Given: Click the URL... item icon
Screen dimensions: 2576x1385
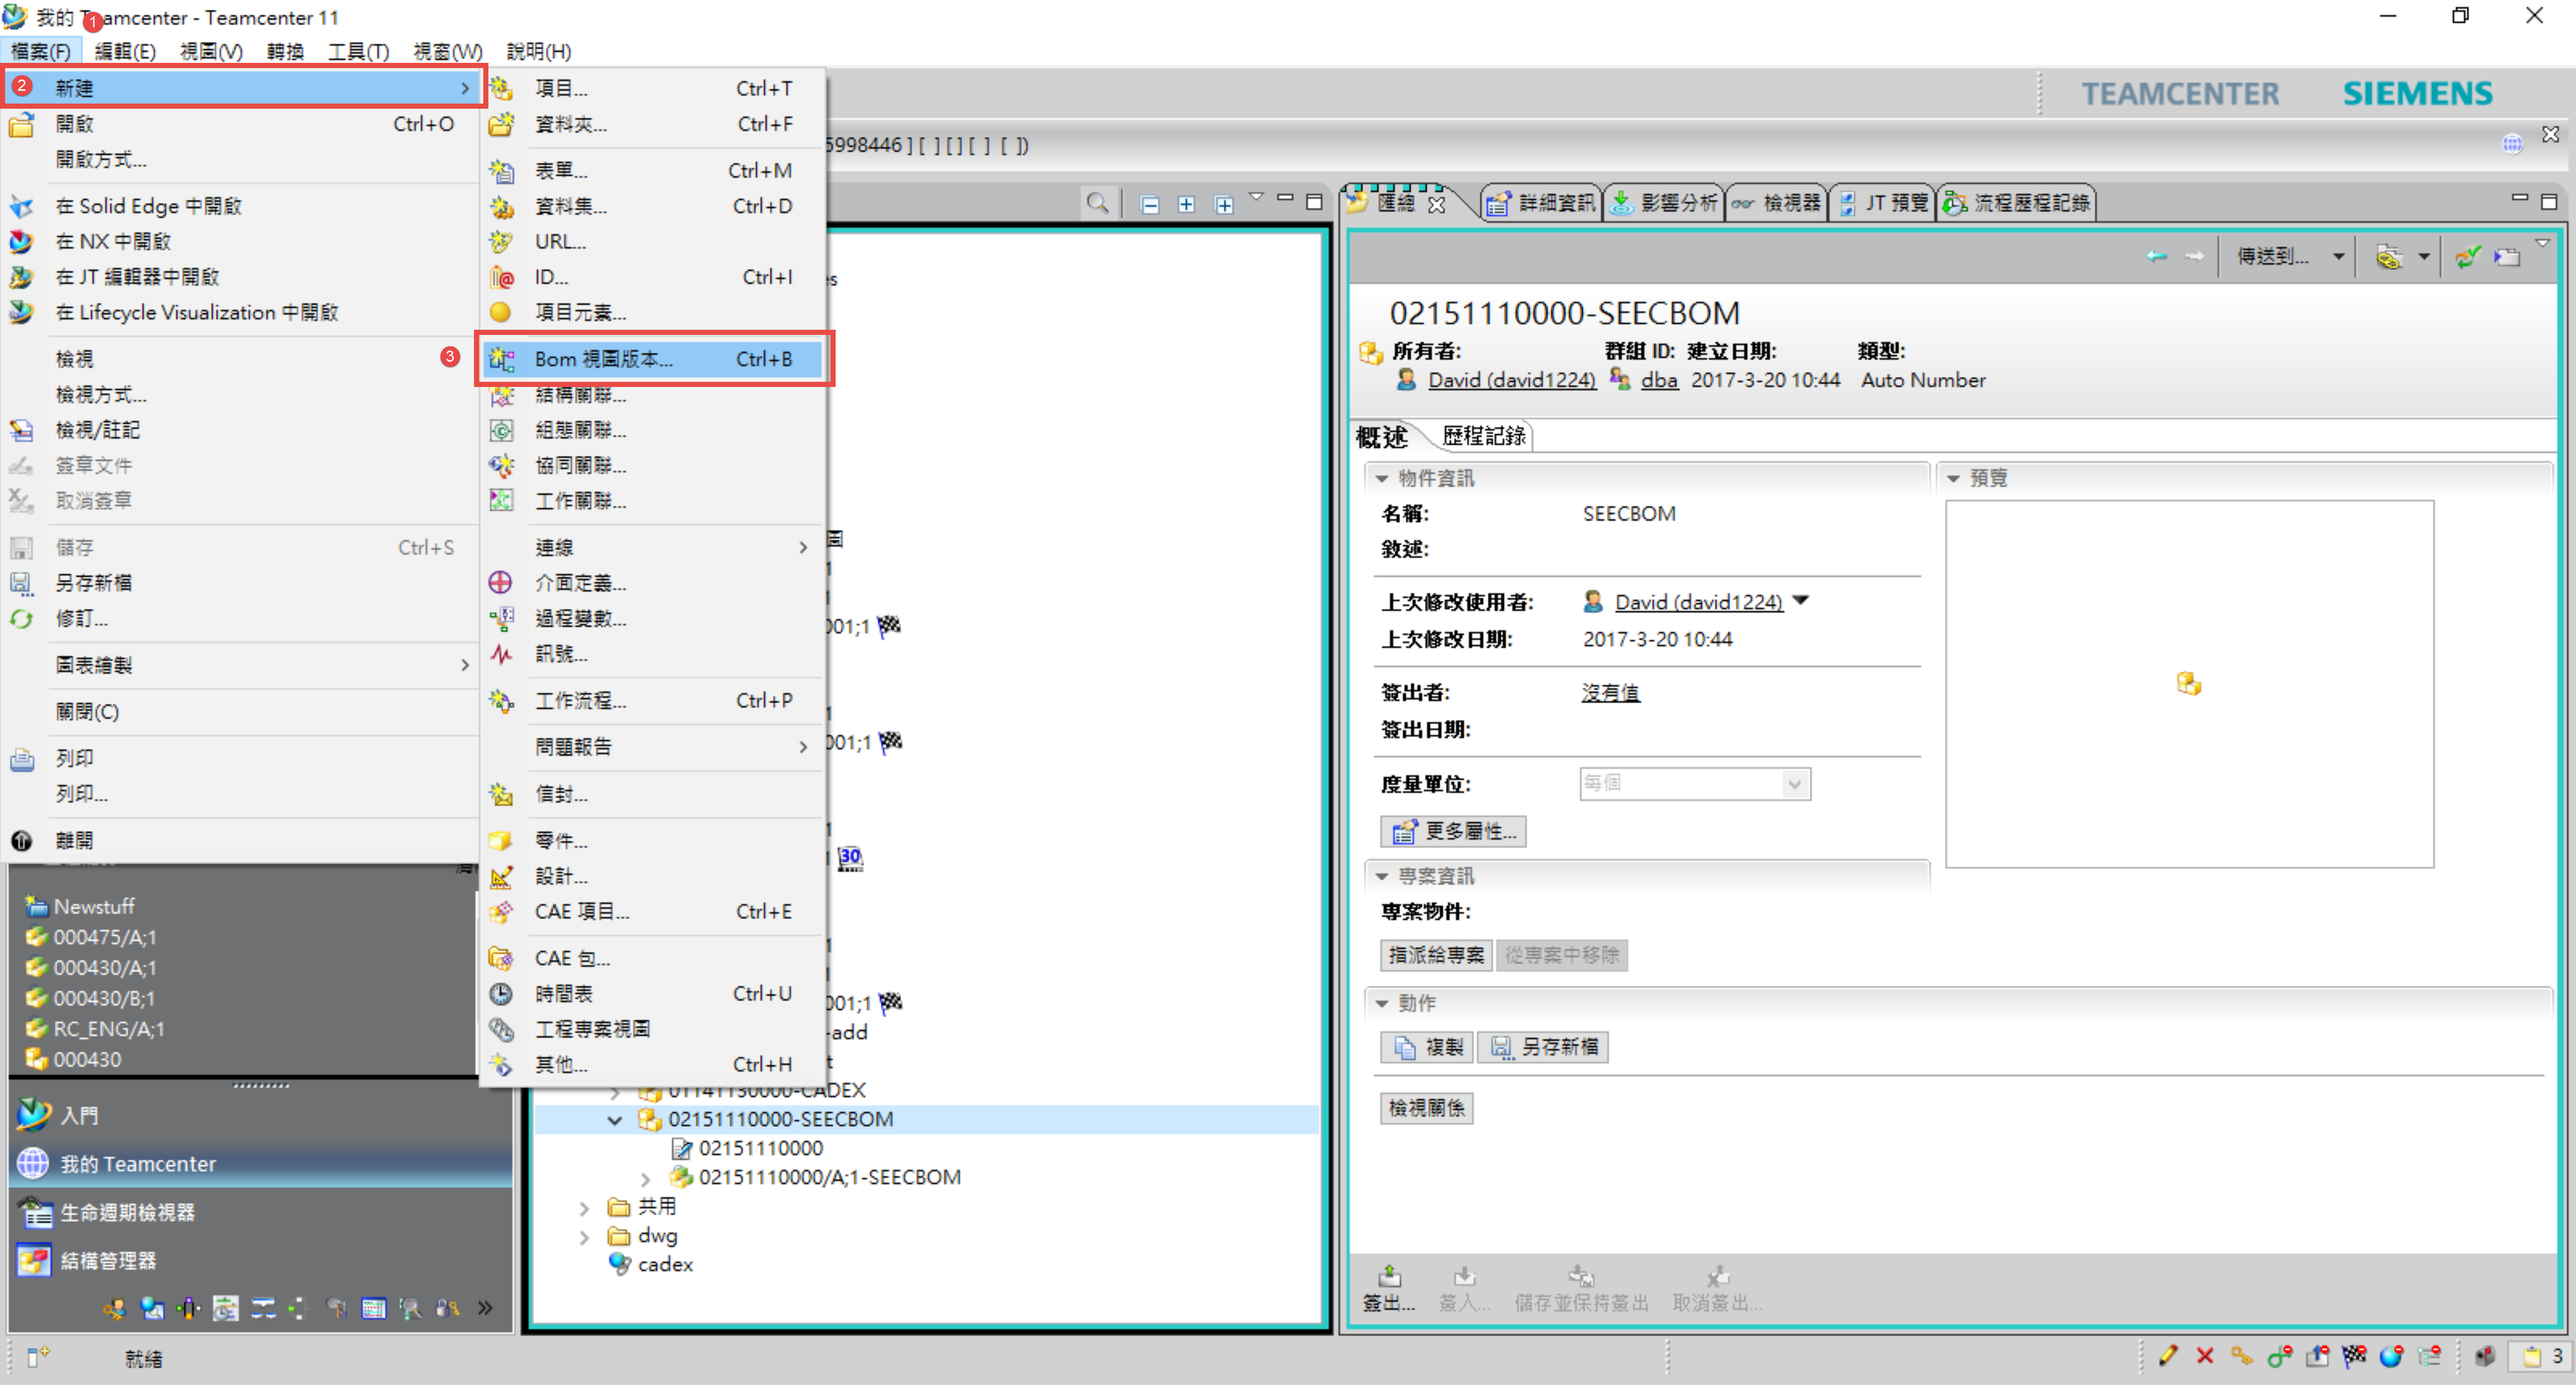Looking at the screenshot, I should pos(501,241).
